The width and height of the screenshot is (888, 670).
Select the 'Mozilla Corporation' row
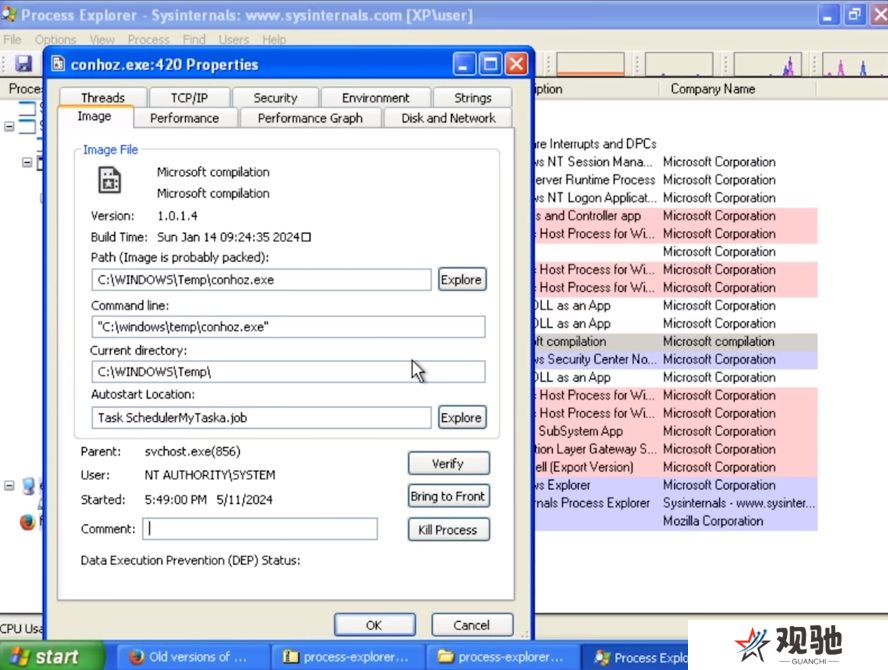[x=676, y=521]
